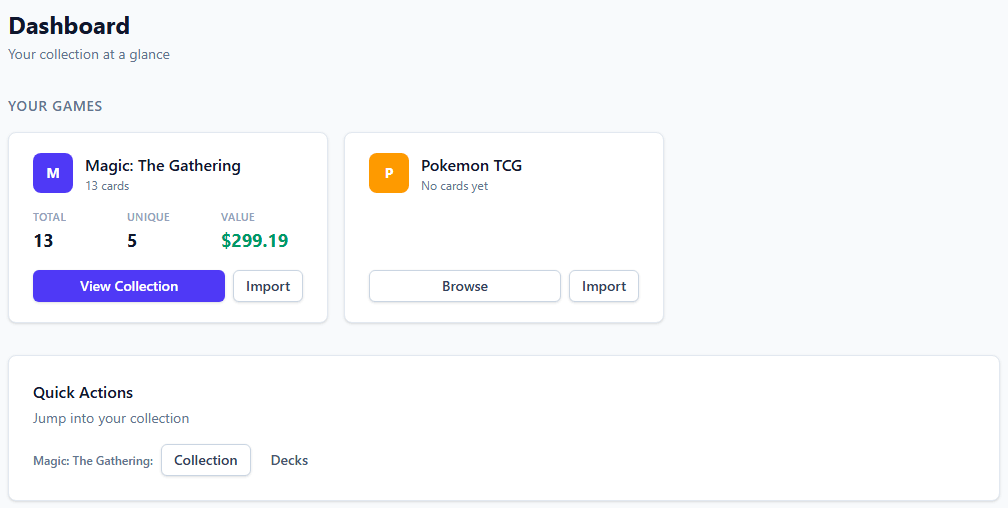Click the Dashboard page heading

69,26
